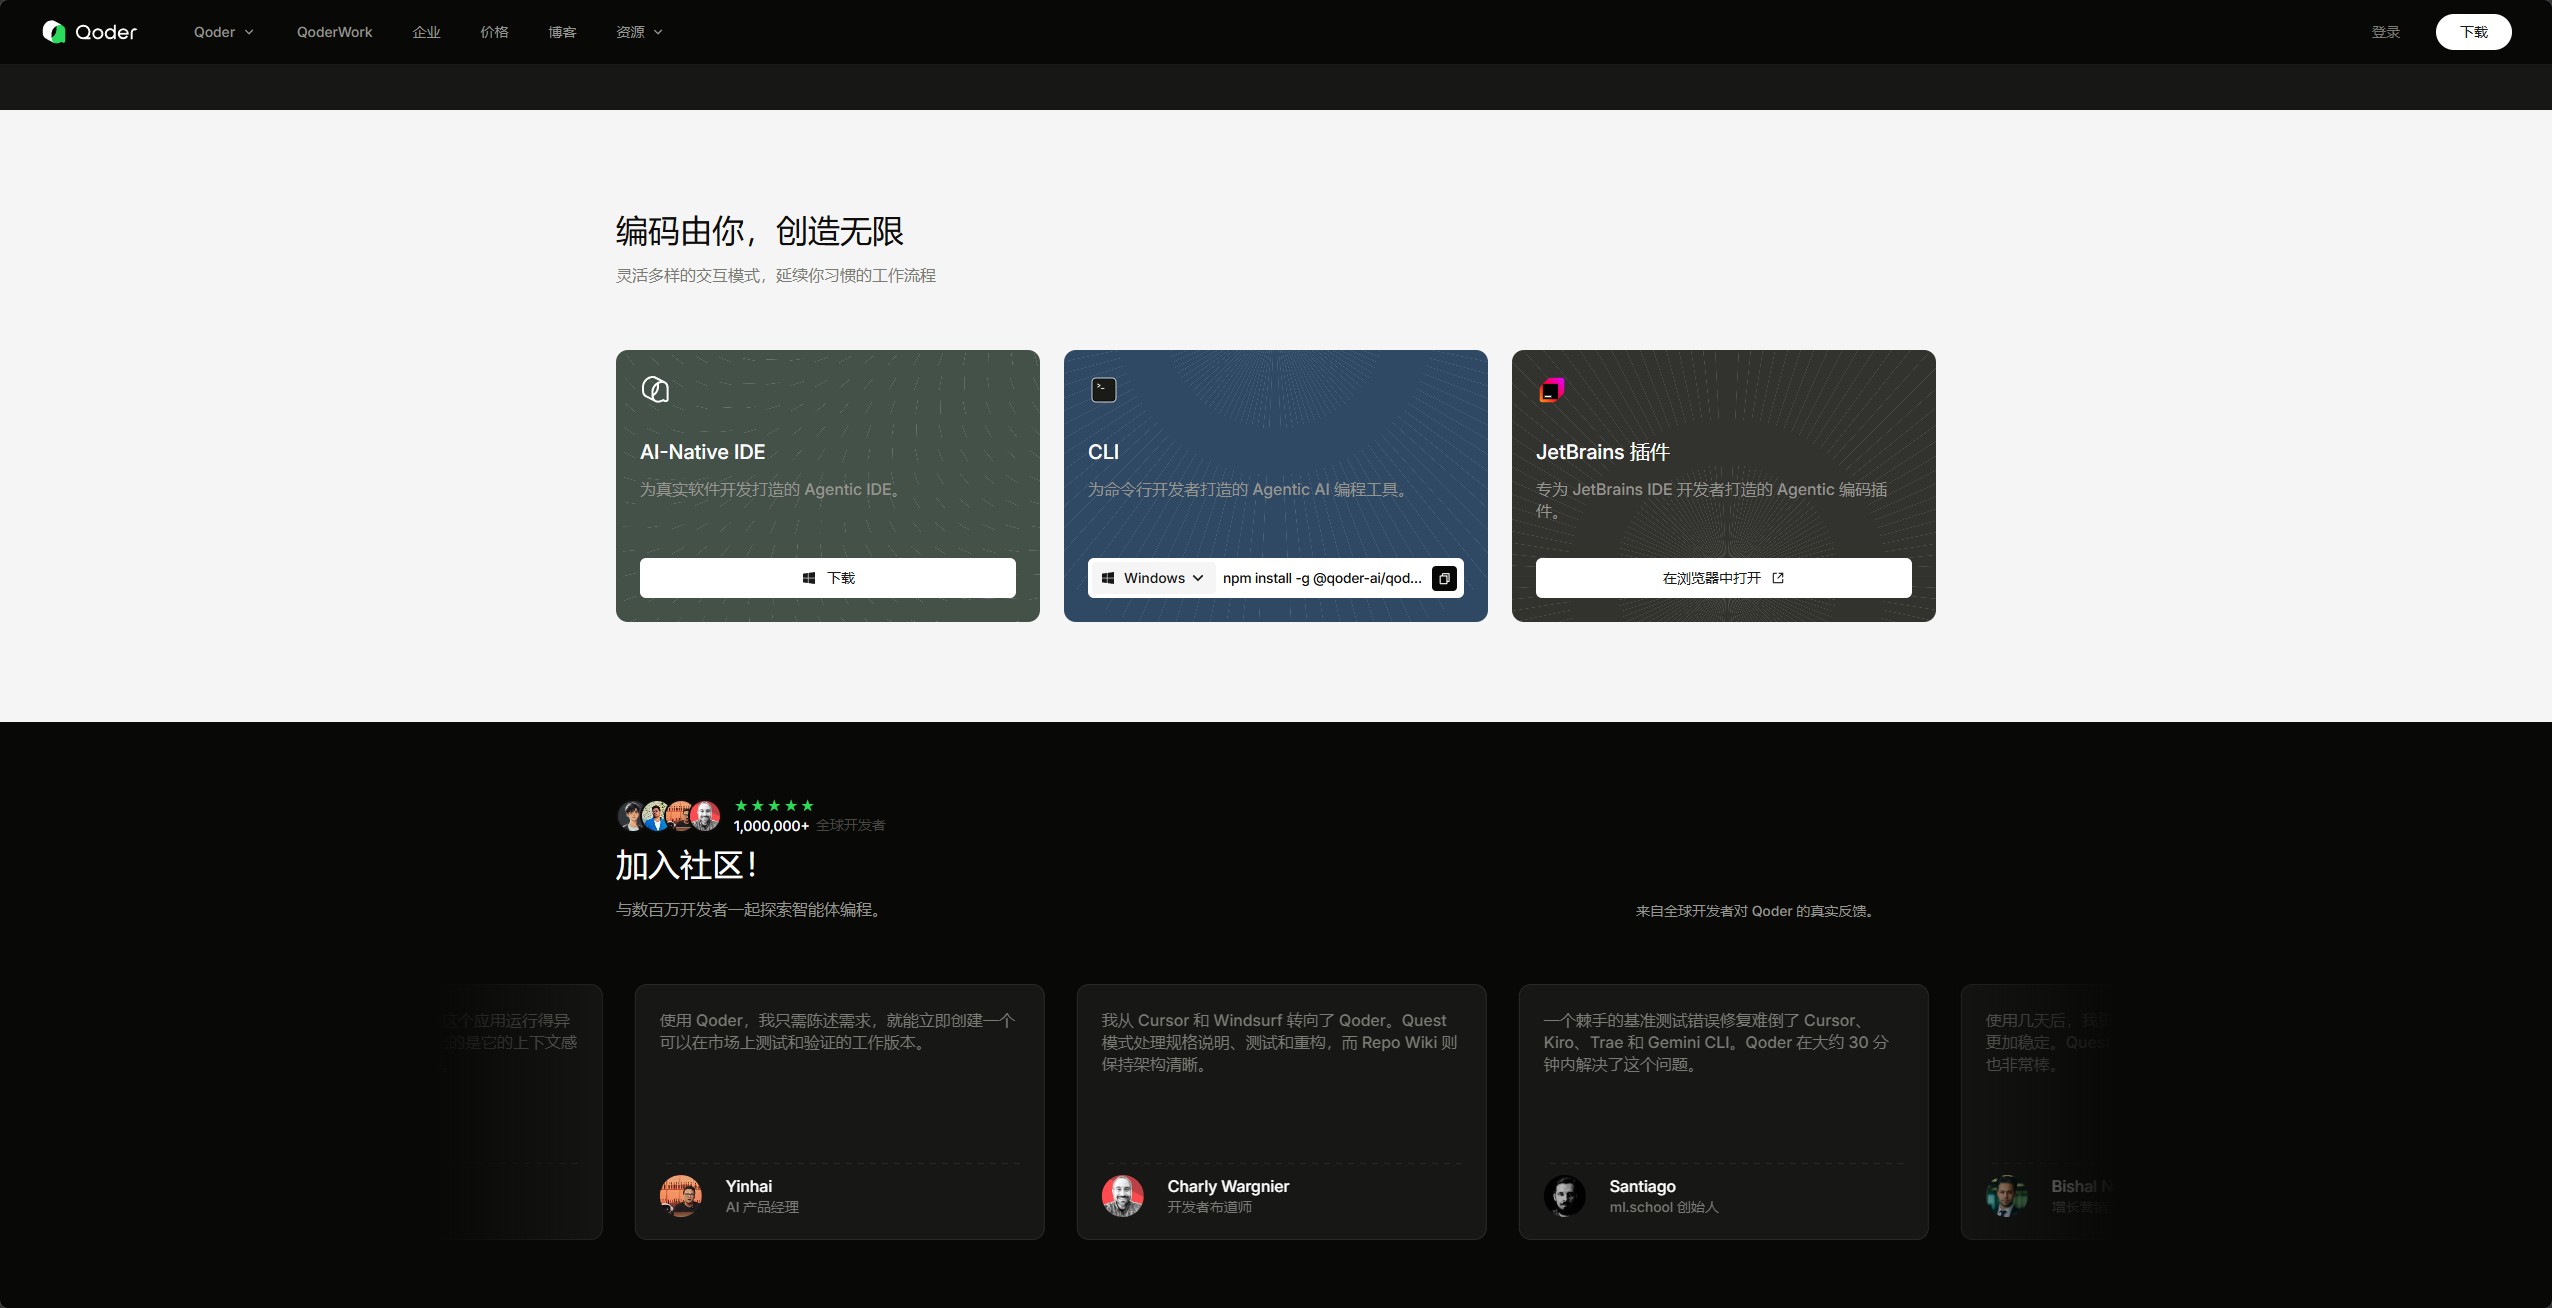This screenshot has width=2552, height=1308.
Task: Click 来自全球开发者对 Qoder 的真实反馈 text
Action: click(x=1754, y=911)
